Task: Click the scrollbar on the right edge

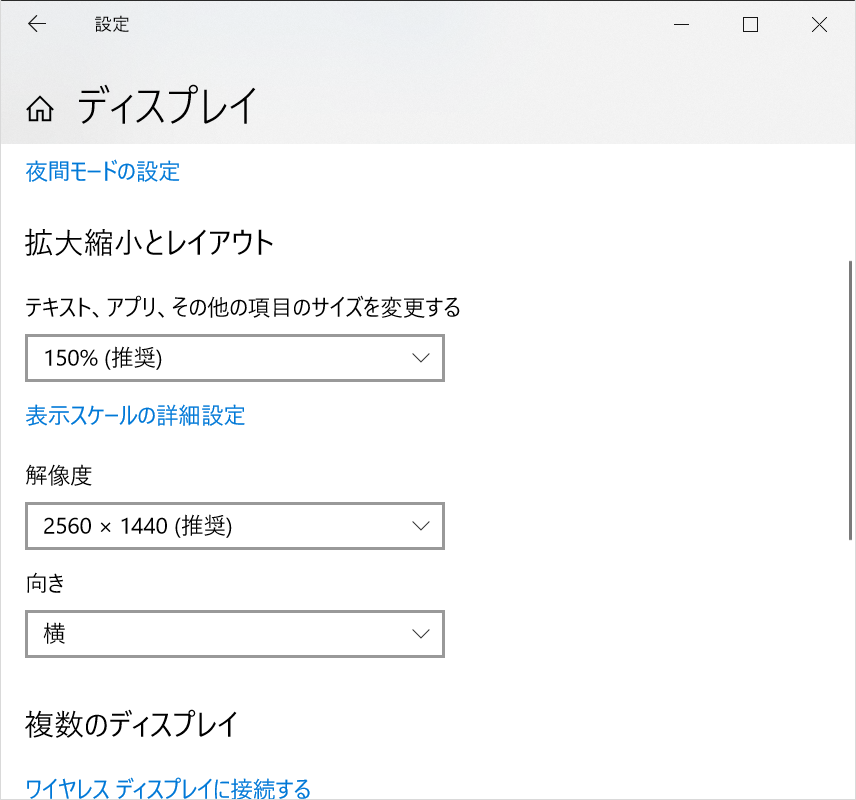Action: point(851,400)
